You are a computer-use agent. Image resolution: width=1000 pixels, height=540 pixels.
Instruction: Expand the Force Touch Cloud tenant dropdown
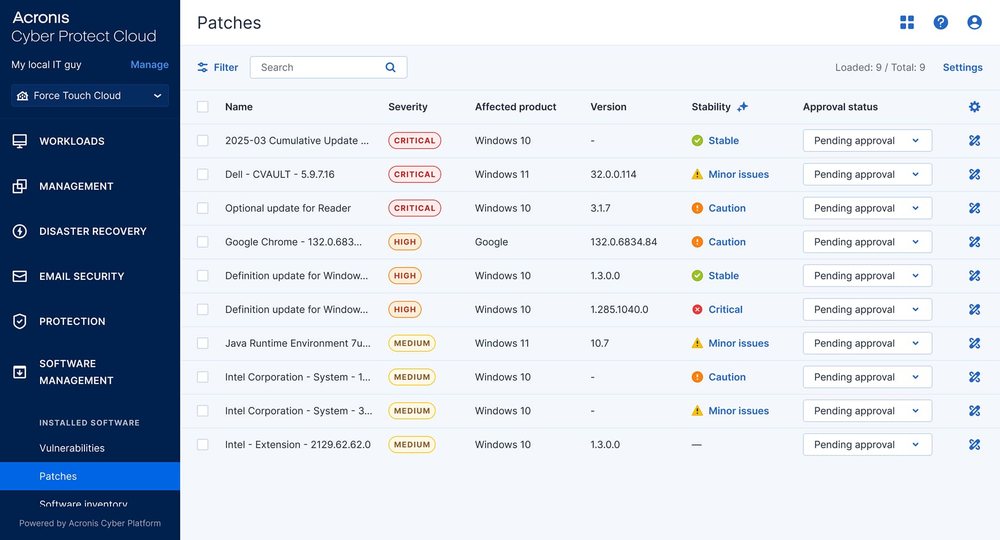(90, 96)
